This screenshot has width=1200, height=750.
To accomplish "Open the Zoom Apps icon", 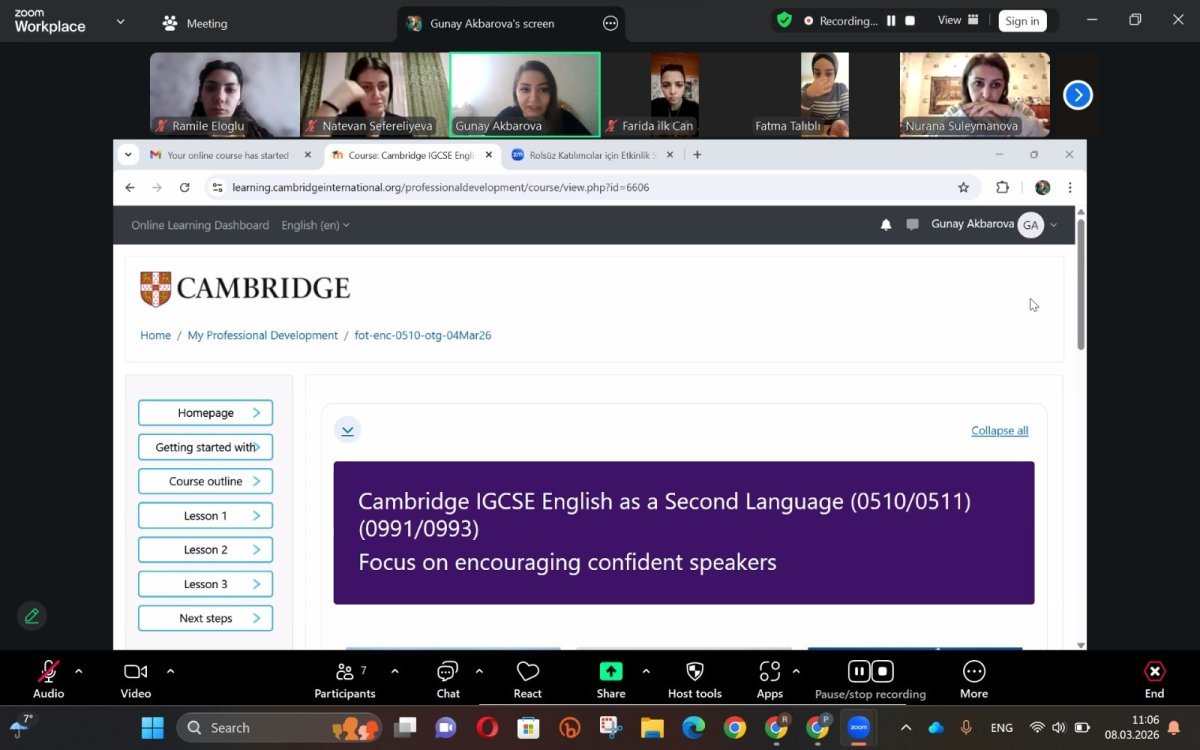I will point(769,672).
